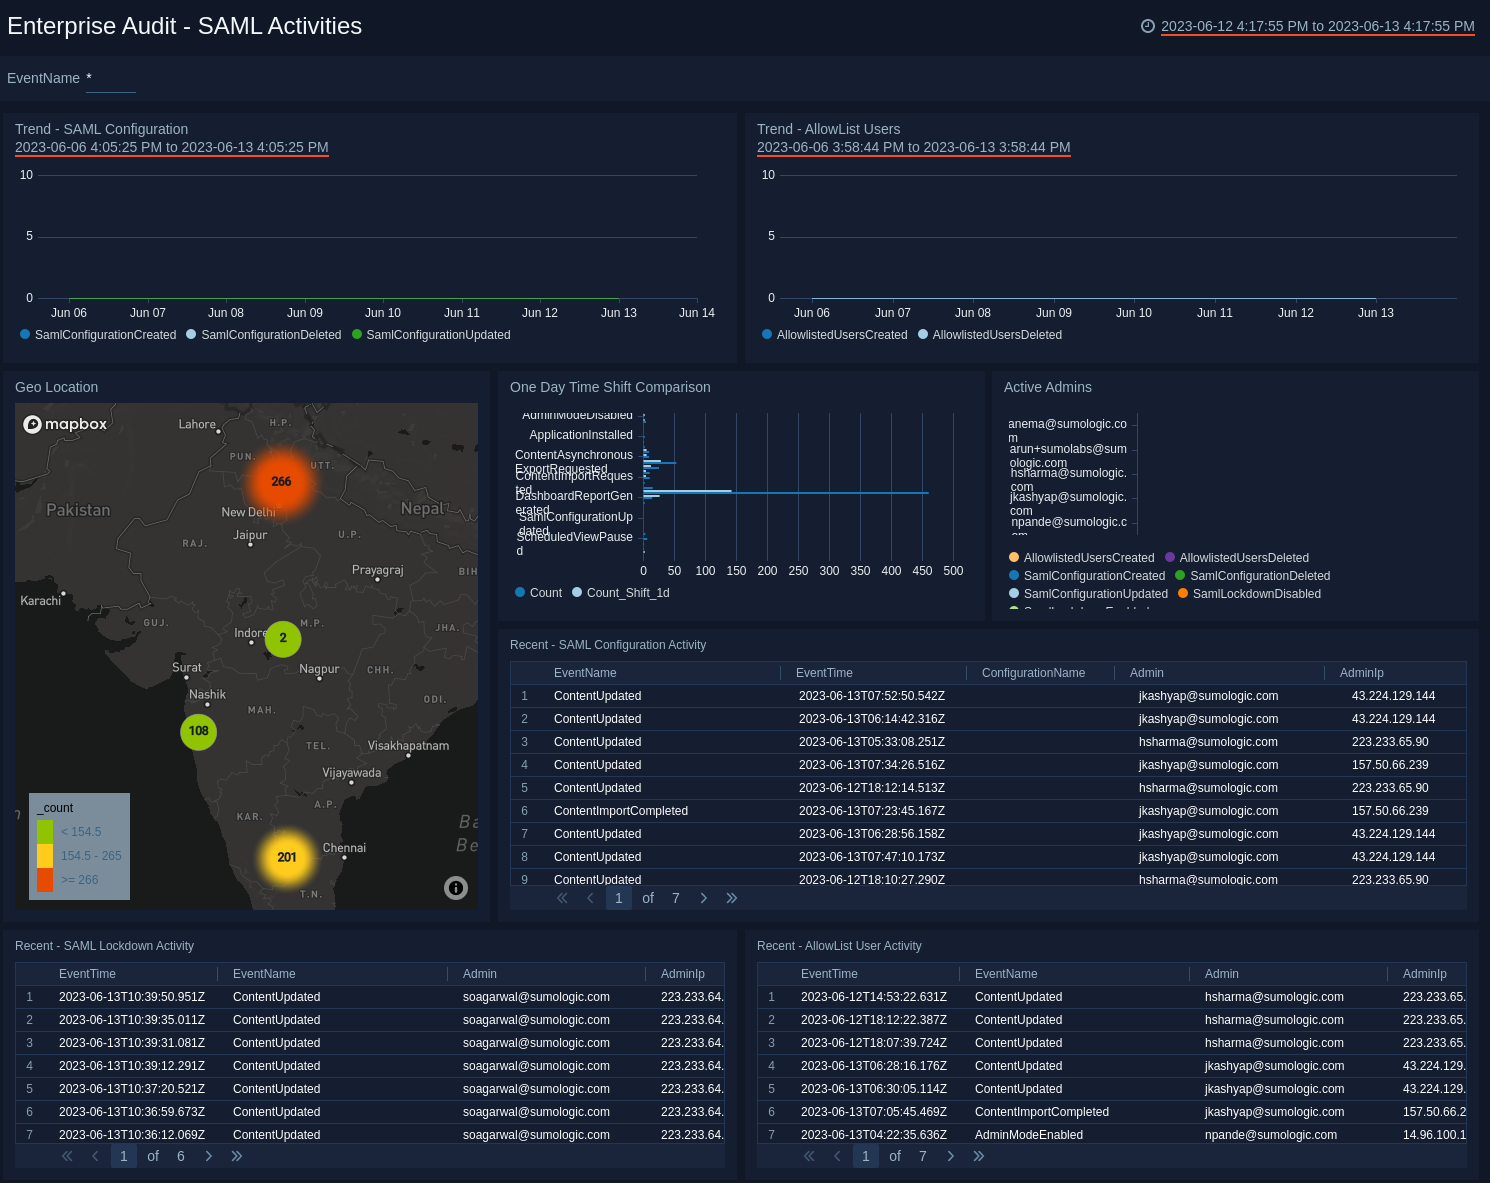Click the EventName filter input field
Screen dimensions: 1490x1183
click(111, 79)
